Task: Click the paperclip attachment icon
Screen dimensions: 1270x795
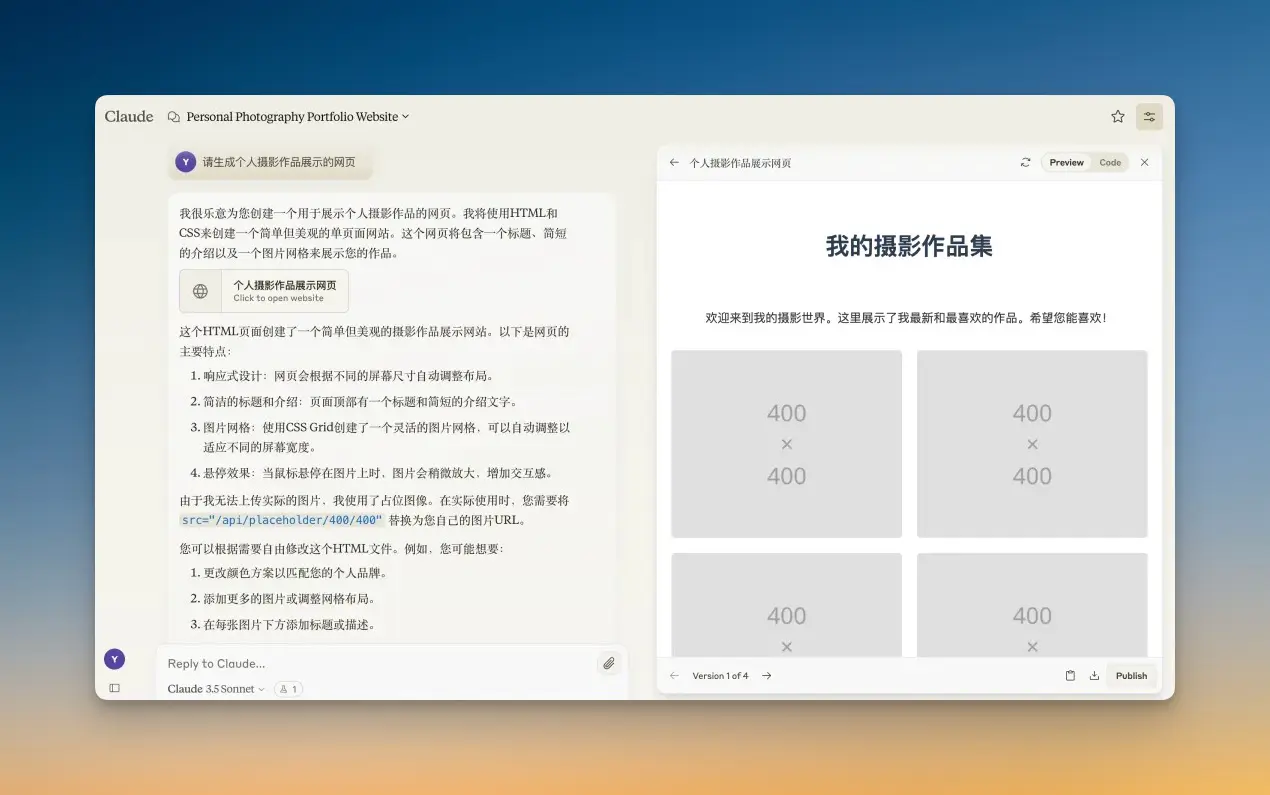Action: coord(608,663)
